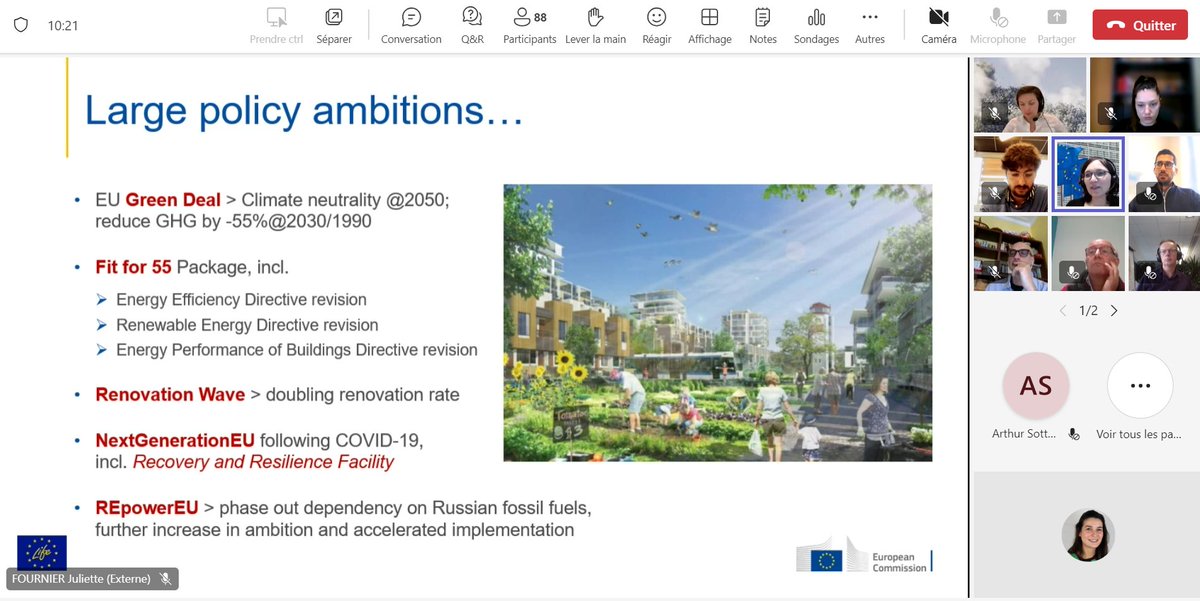
Task: Change layout via Affichage
Action: (709, 26)
